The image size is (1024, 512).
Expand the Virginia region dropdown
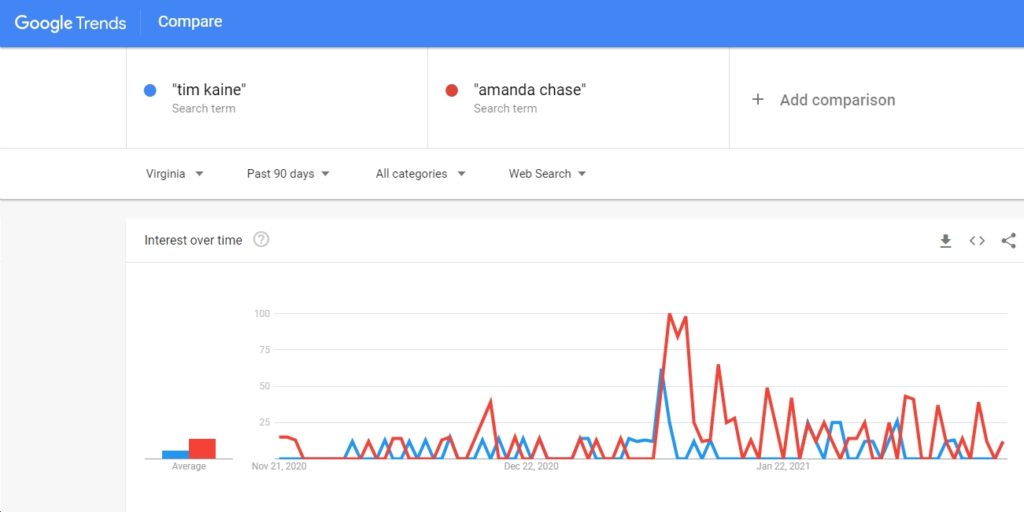coord(175,174)
